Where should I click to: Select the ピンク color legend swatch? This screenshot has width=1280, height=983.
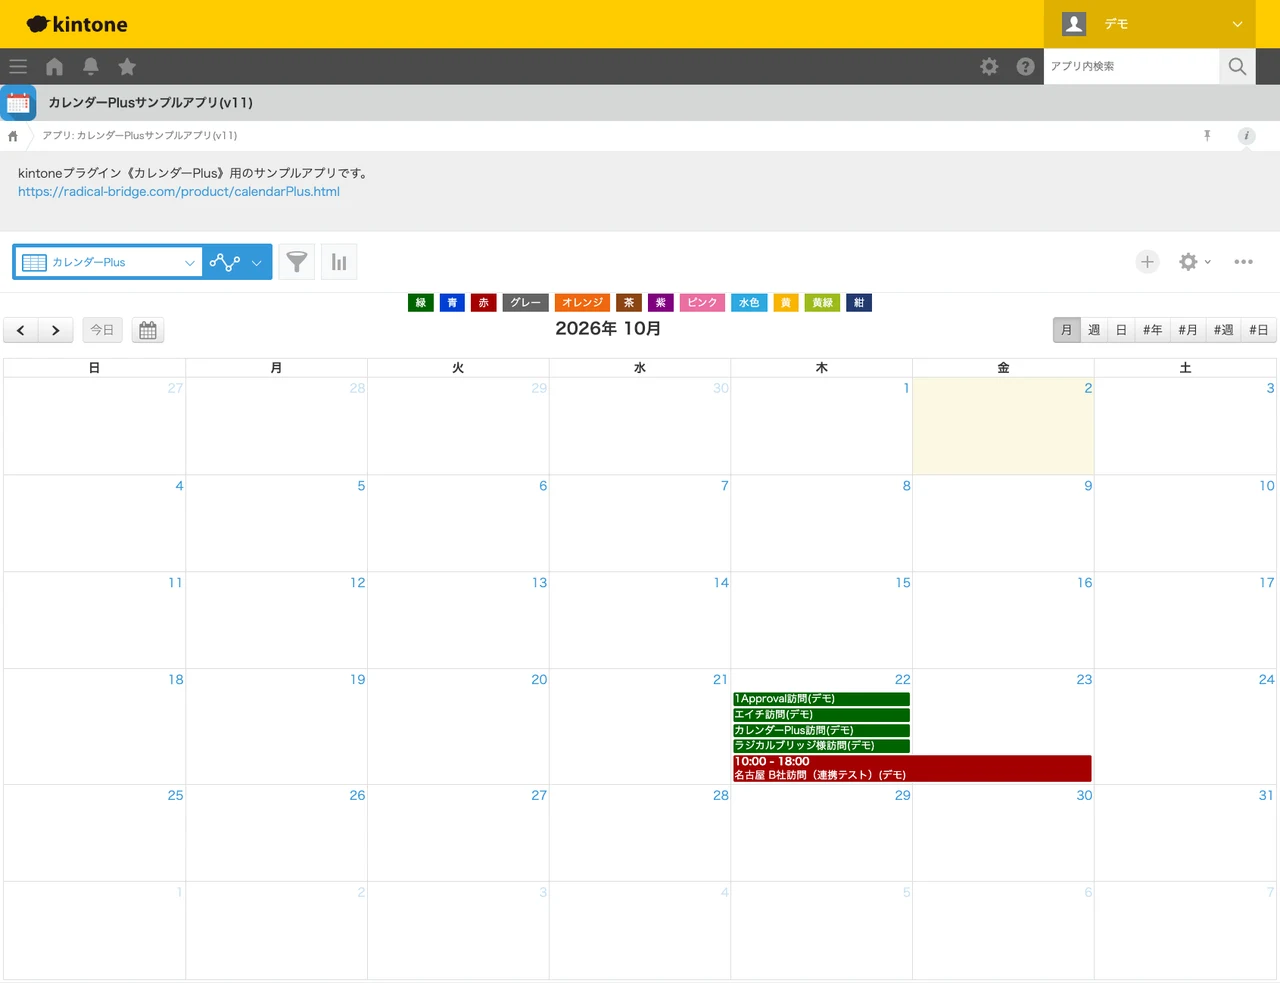tap(702, 303)
